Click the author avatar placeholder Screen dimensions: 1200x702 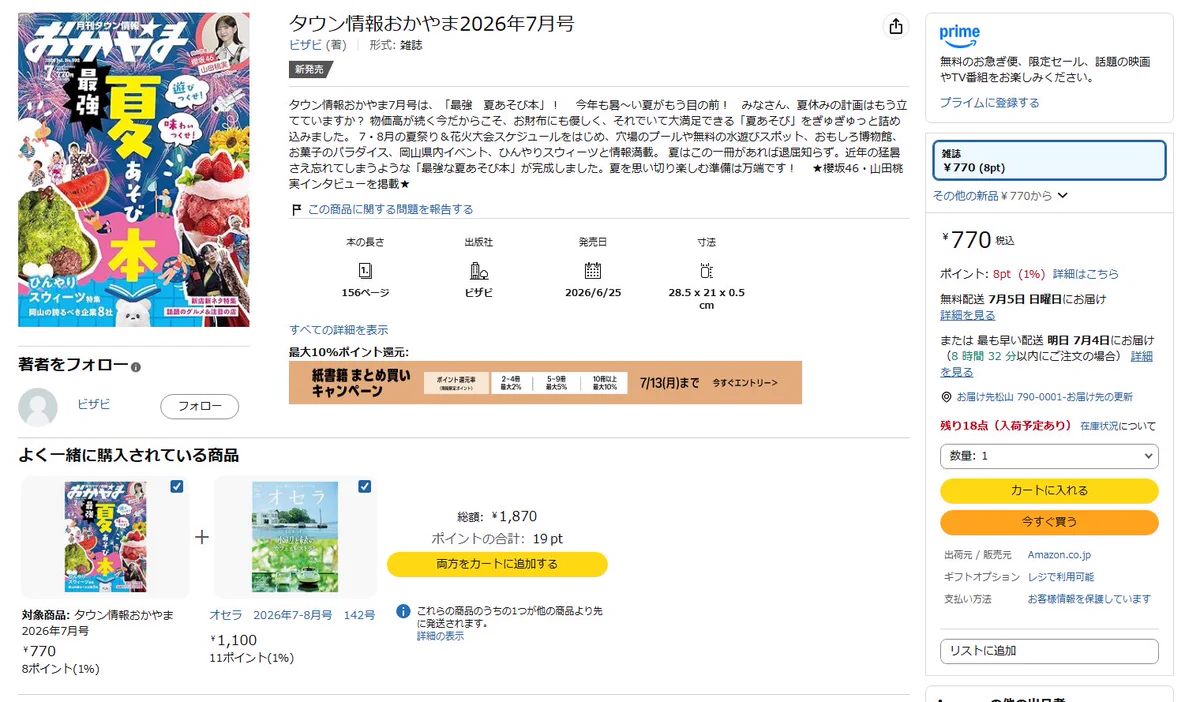[x=38, y=407]
